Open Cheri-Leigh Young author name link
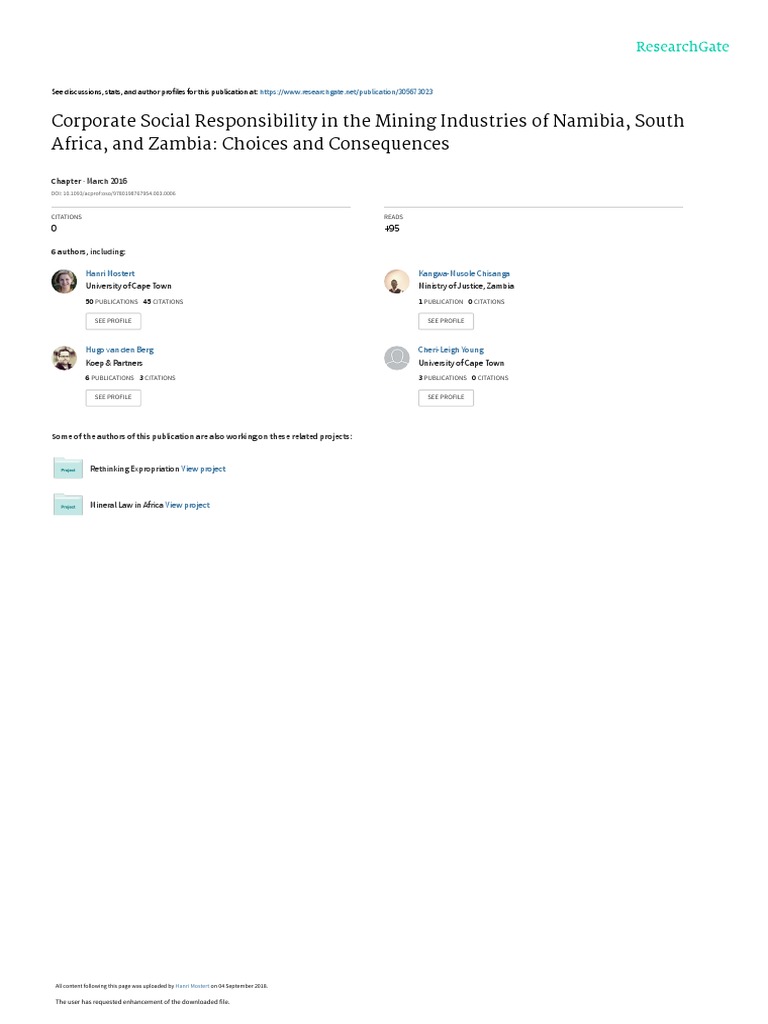This screenshot has height=1024, width=768. pyautogui.click(x=451, y=350)
